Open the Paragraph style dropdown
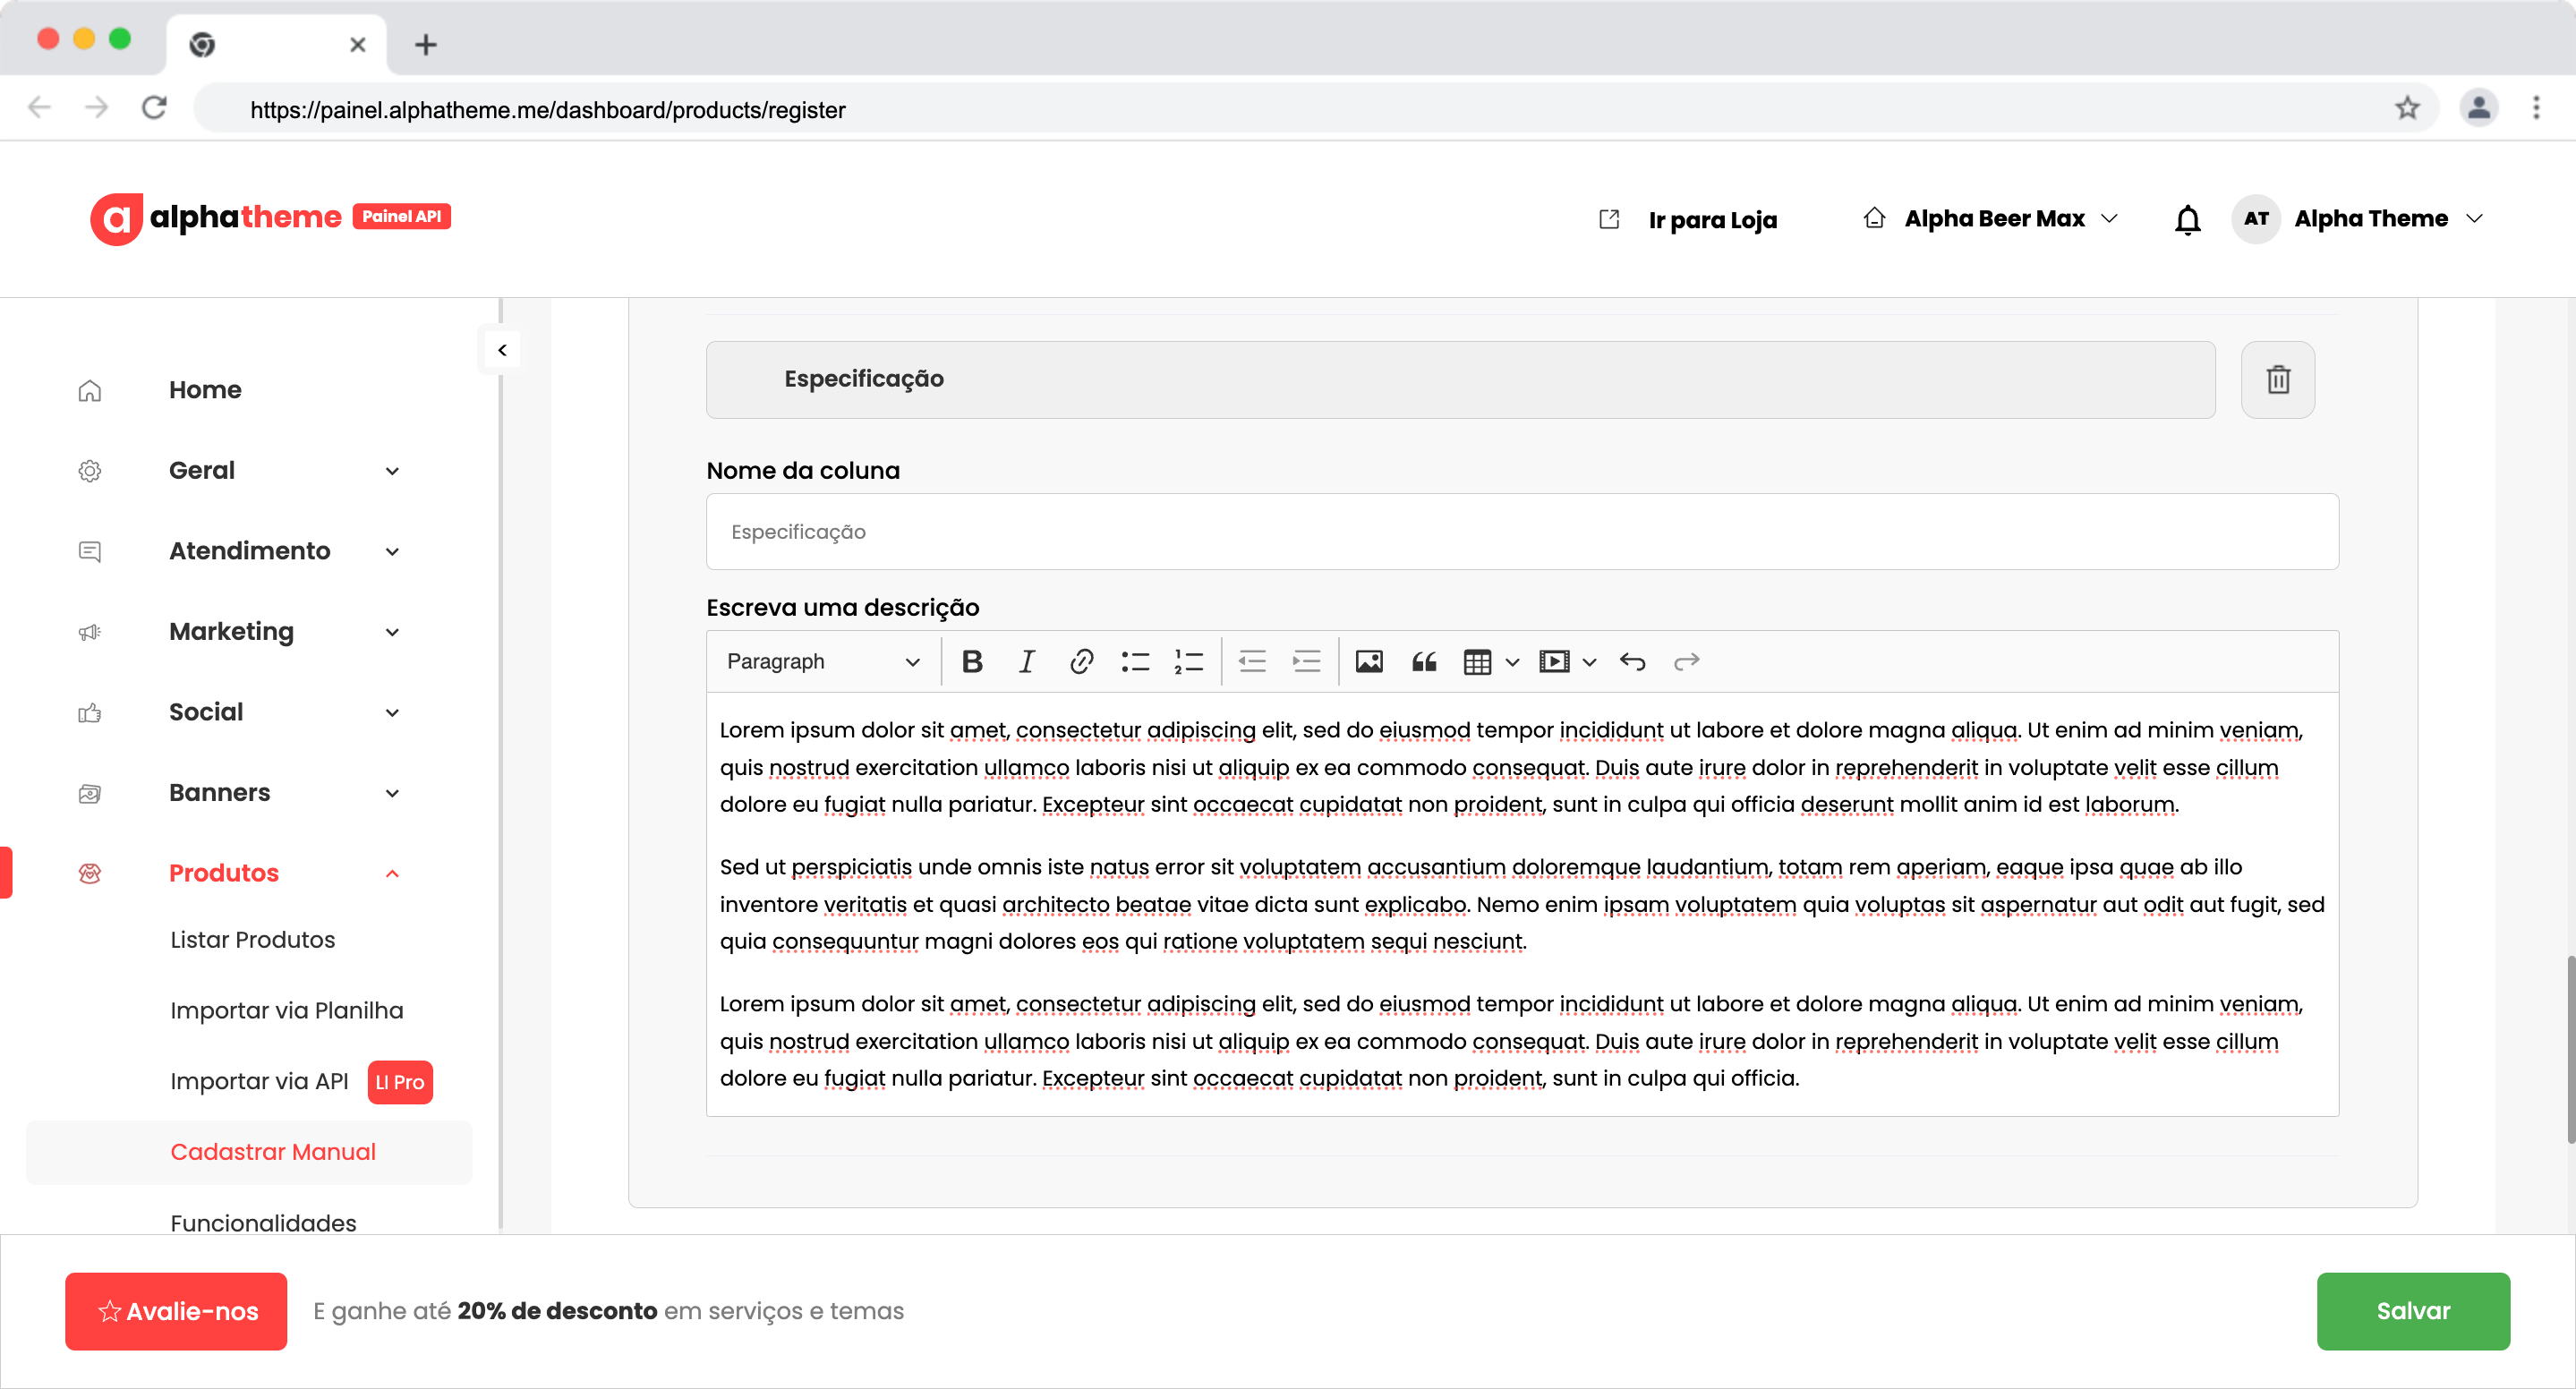 [822, 662]
